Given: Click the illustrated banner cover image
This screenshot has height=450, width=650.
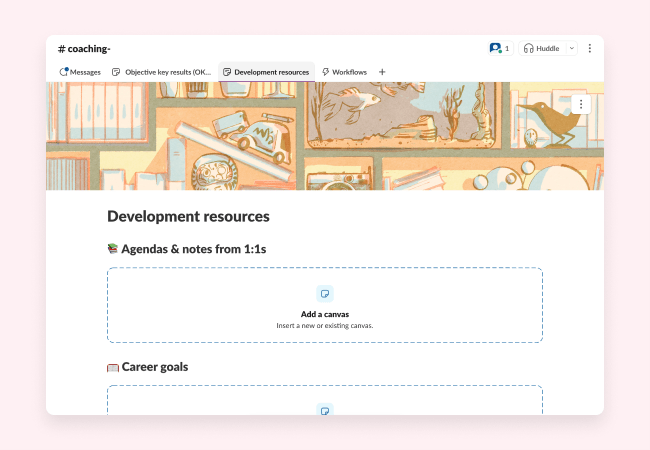Looking at the screenshot, I should 325,136.
